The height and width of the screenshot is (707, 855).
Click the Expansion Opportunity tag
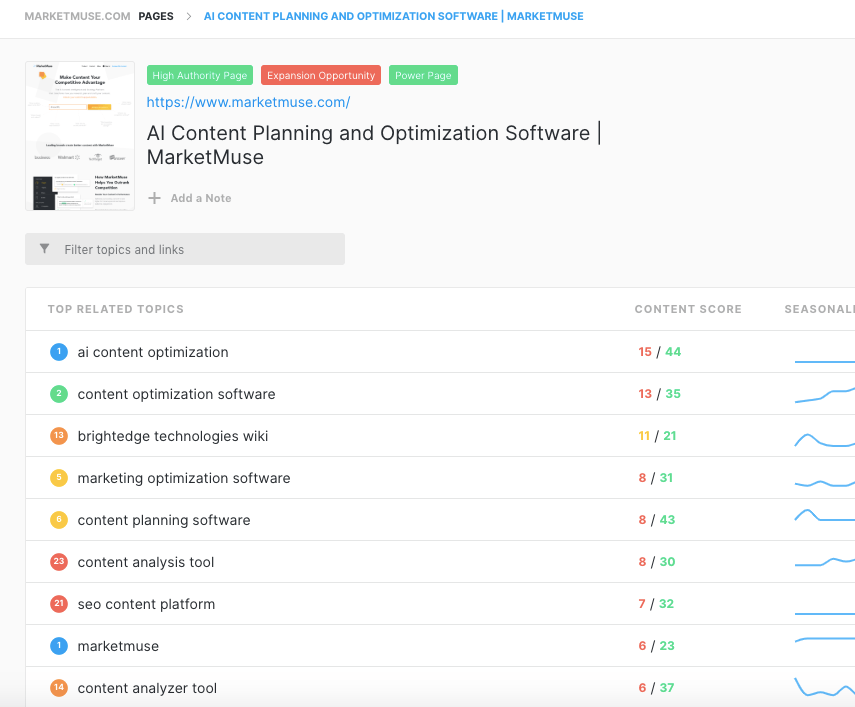321,75
